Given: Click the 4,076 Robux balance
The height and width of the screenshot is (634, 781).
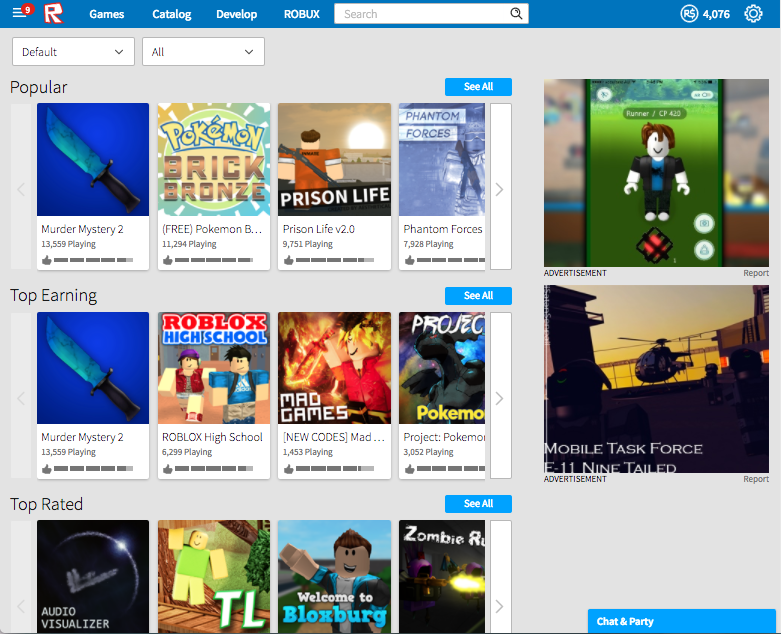Looking at the screenshot, I should tap(716, 14).
